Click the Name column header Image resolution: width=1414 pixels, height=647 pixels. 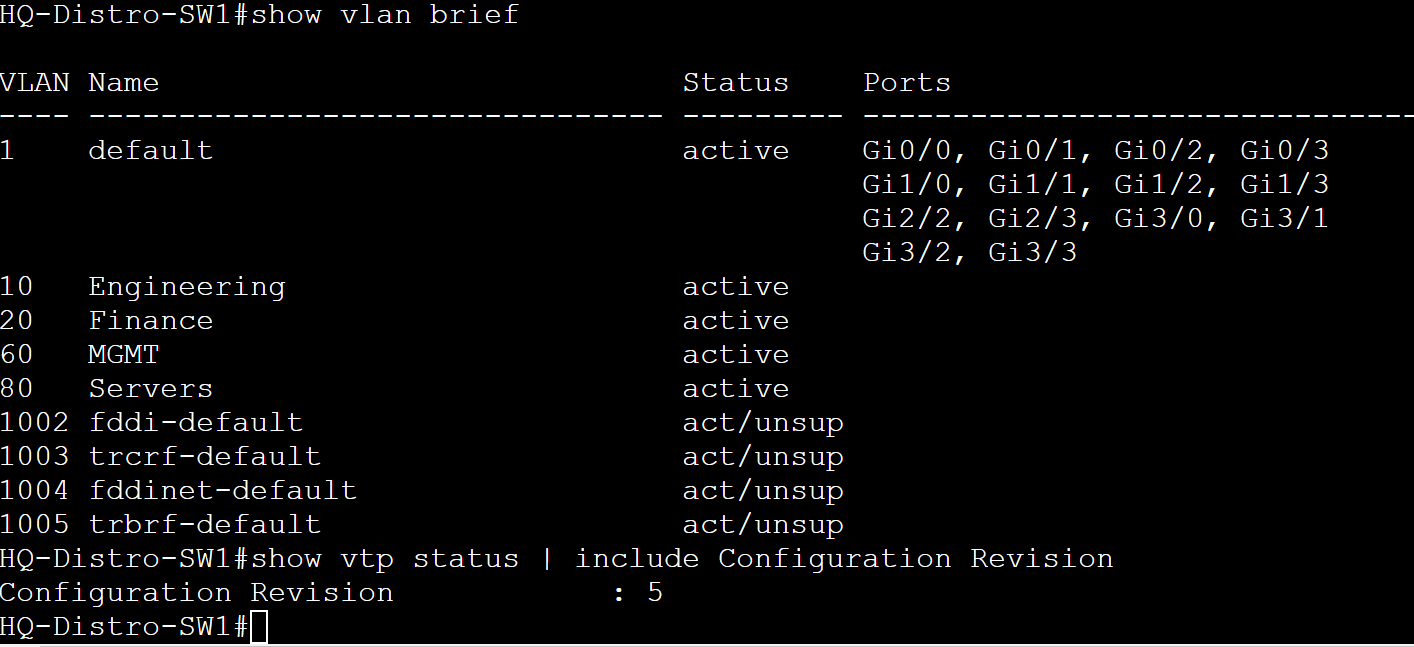point(124,83)
